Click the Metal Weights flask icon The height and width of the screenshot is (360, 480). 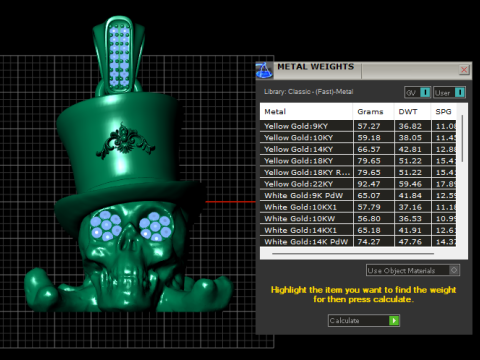(x=264, y=70)
